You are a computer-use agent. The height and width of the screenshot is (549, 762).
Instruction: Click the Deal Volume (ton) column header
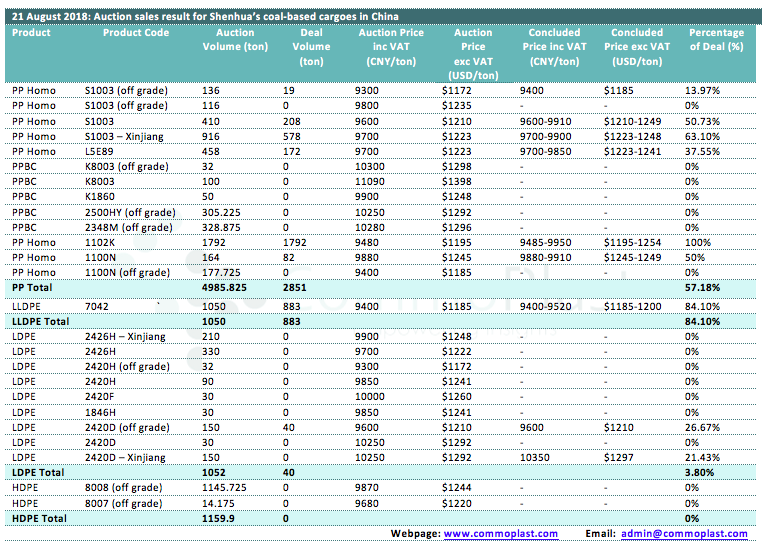(312, 45)
